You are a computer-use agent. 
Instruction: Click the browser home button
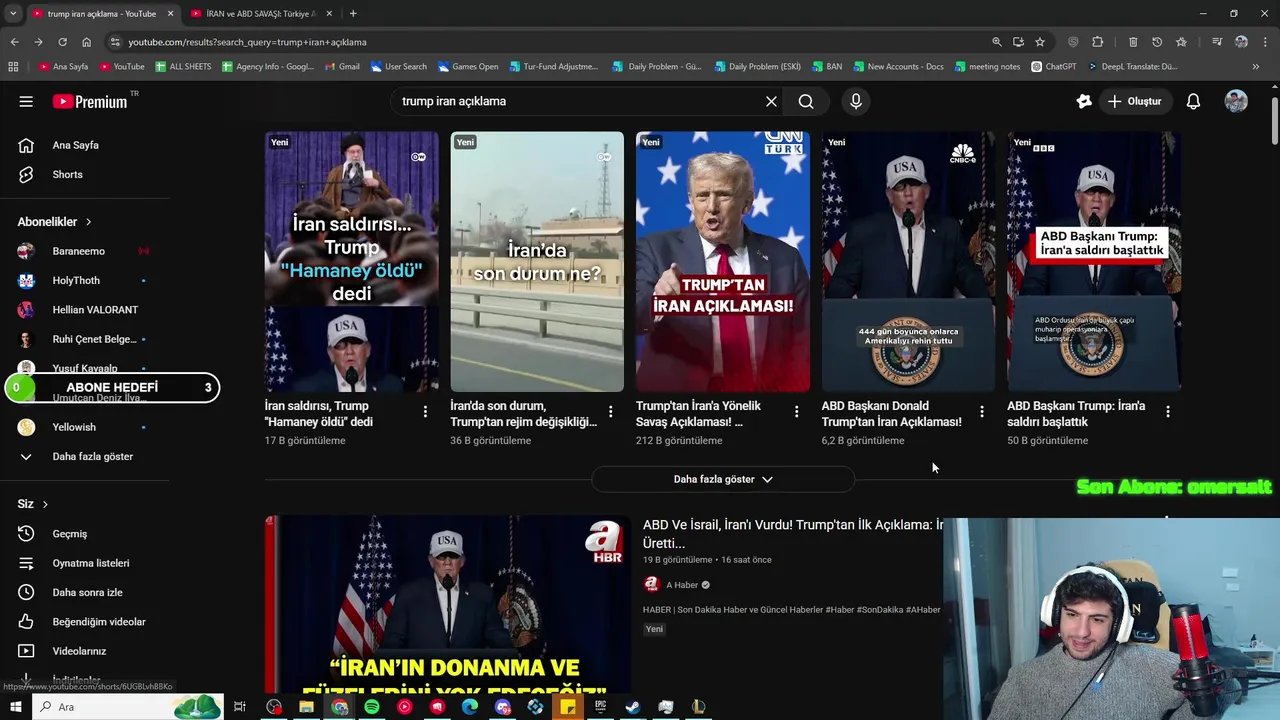(86, 42)
